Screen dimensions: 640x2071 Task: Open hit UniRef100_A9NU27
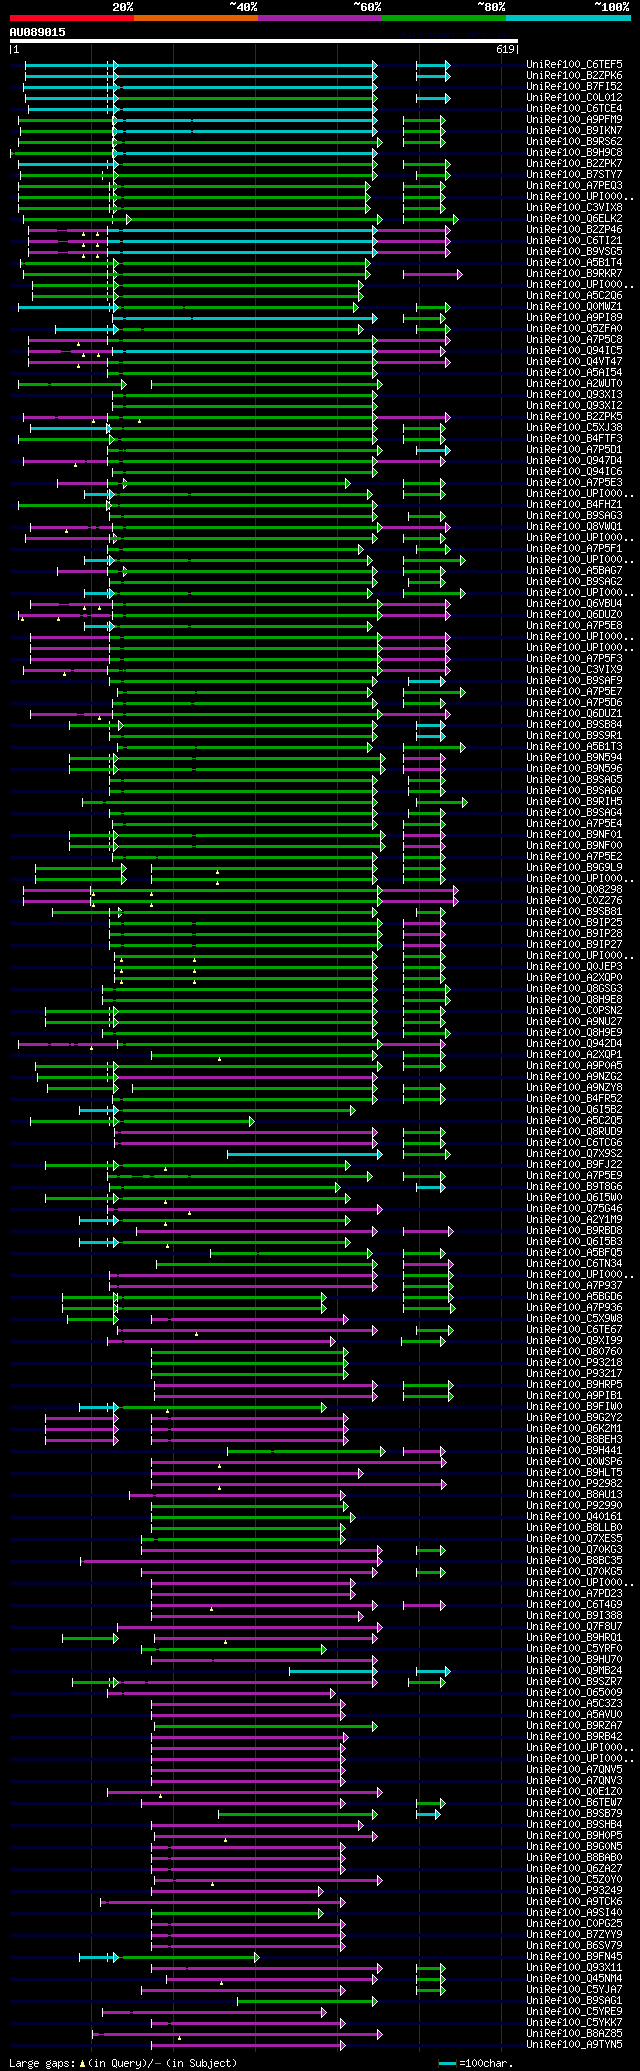pyautogui.click(x=574, y=1021)
